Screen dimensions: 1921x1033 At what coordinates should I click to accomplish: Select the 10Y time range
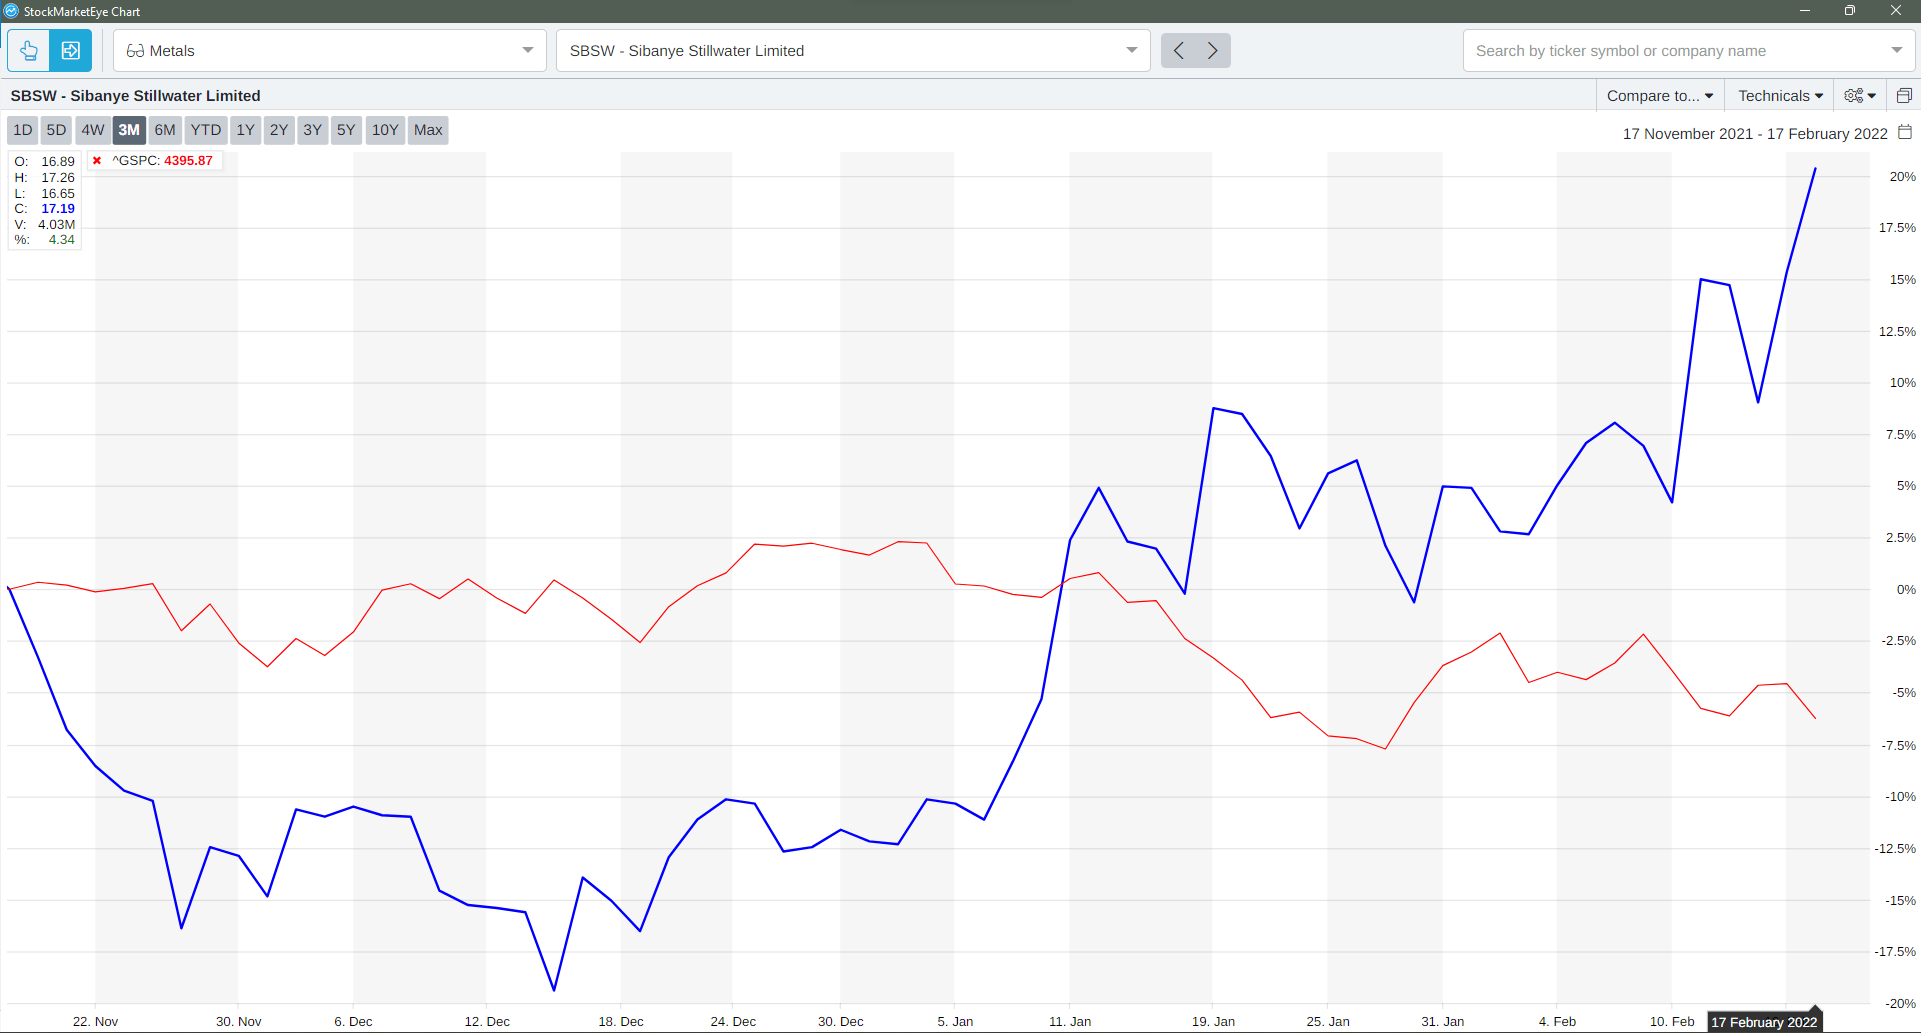tap(385, 130)
